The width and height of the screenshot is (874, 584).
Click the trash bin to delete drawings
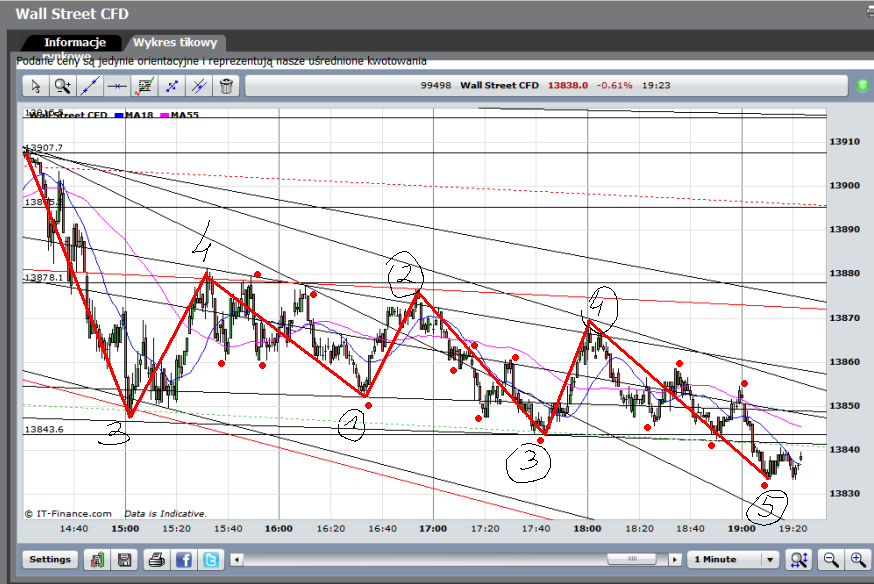pos(226,86)
